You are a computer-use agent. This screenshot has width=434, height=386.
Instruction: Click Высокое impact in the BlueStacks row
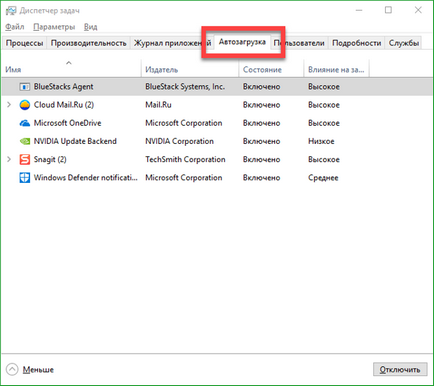click(324, 87)
